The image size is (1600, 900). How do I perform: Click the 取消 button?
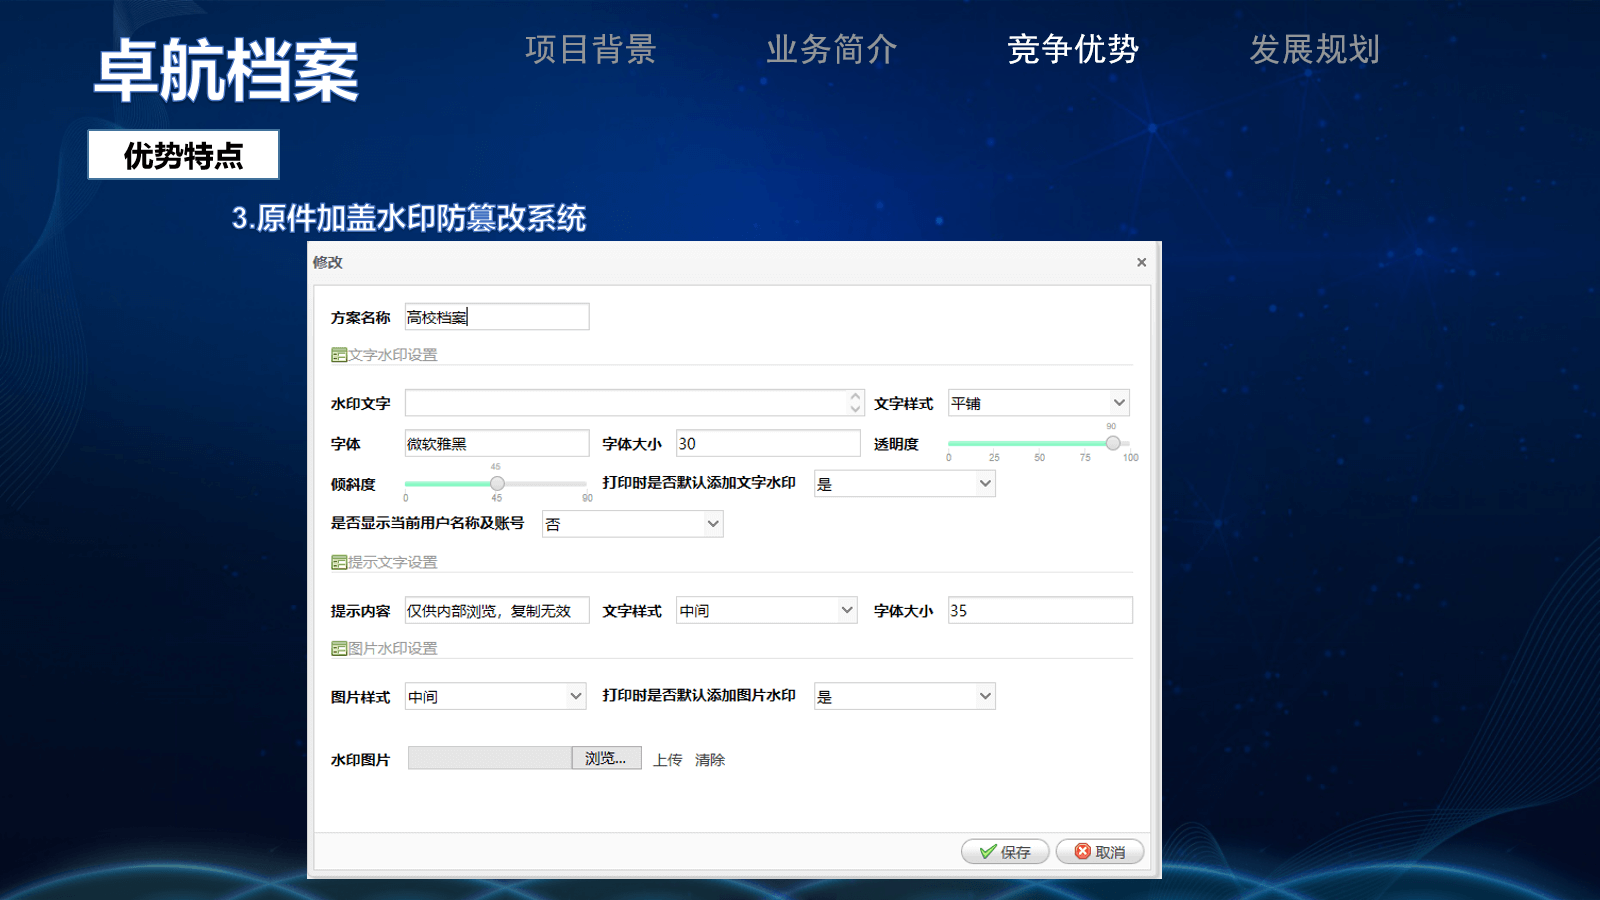point(1100,851)
